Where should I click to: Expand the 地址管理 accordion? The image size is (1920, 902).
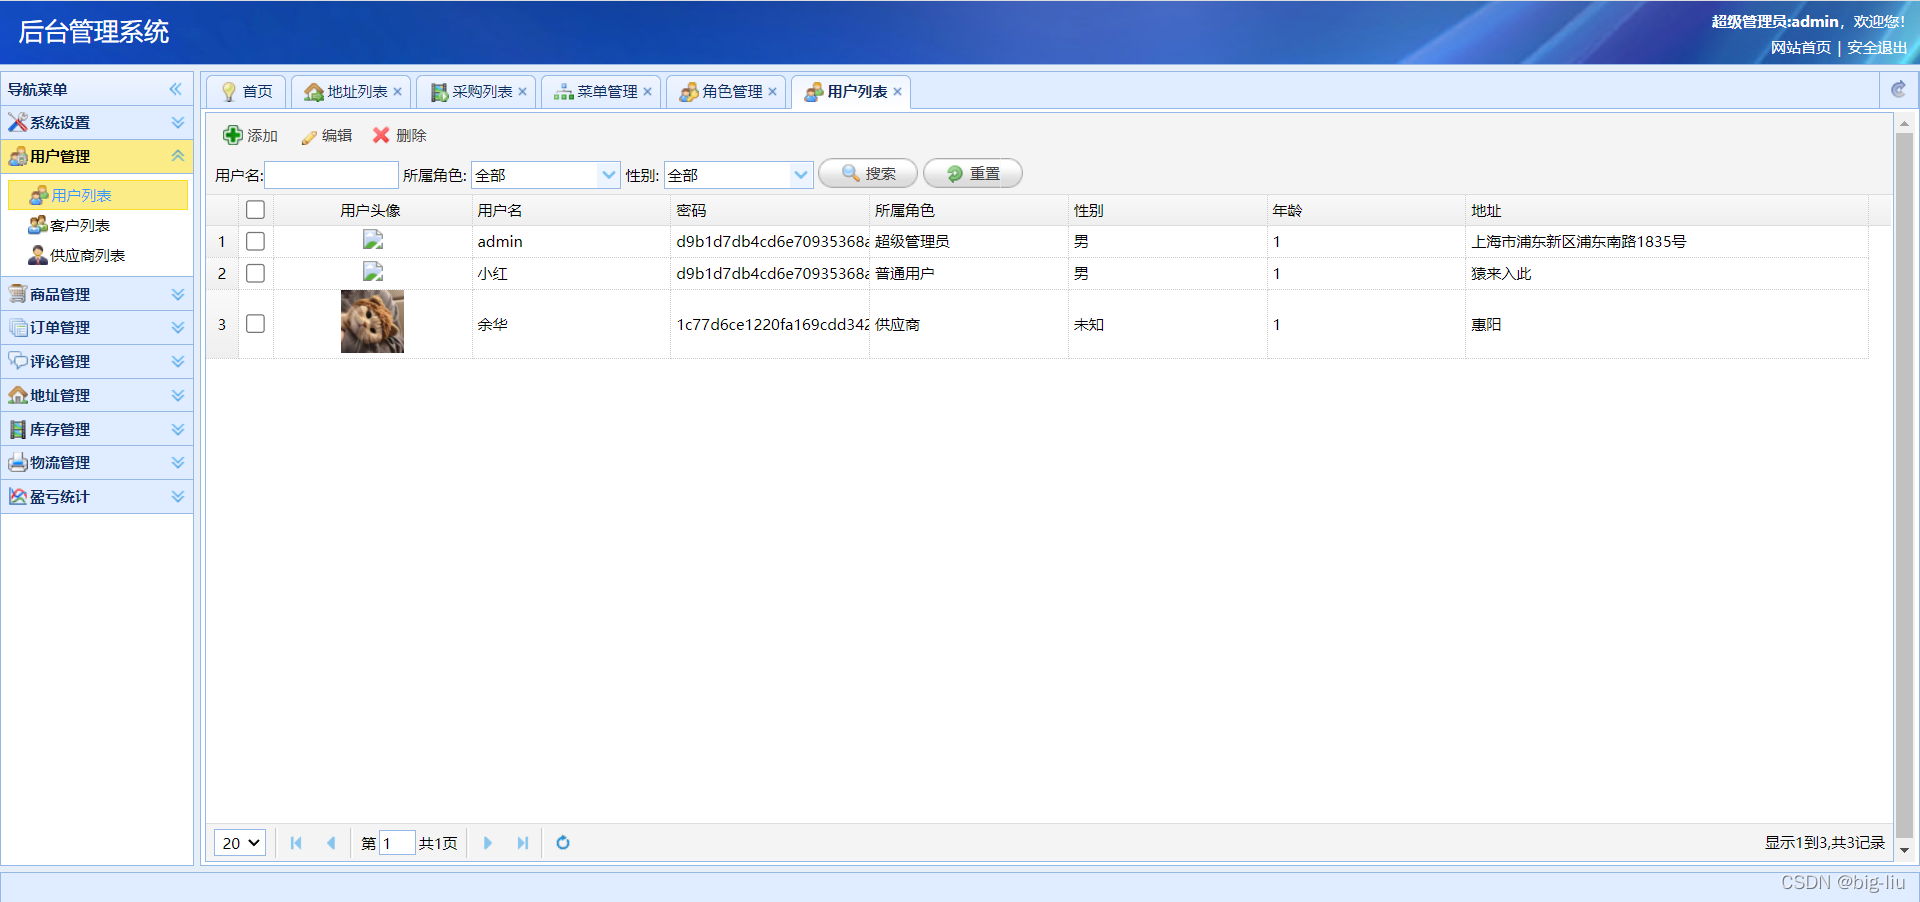pyautogui.click(x=97, y=395)
